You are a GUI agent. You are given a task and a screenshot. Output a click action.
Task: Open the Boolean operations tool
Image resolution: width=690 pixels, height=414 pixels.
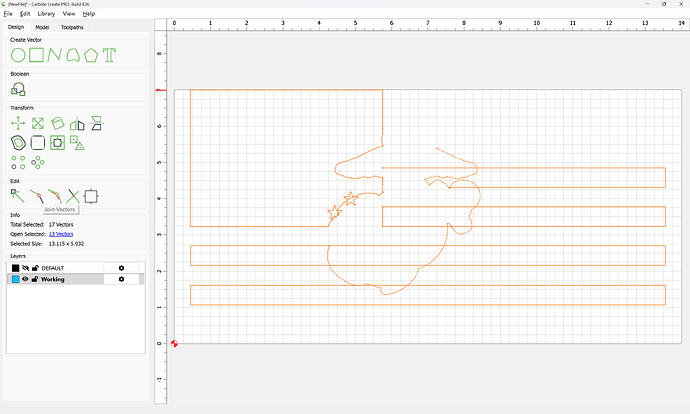[x=18, y=89]
